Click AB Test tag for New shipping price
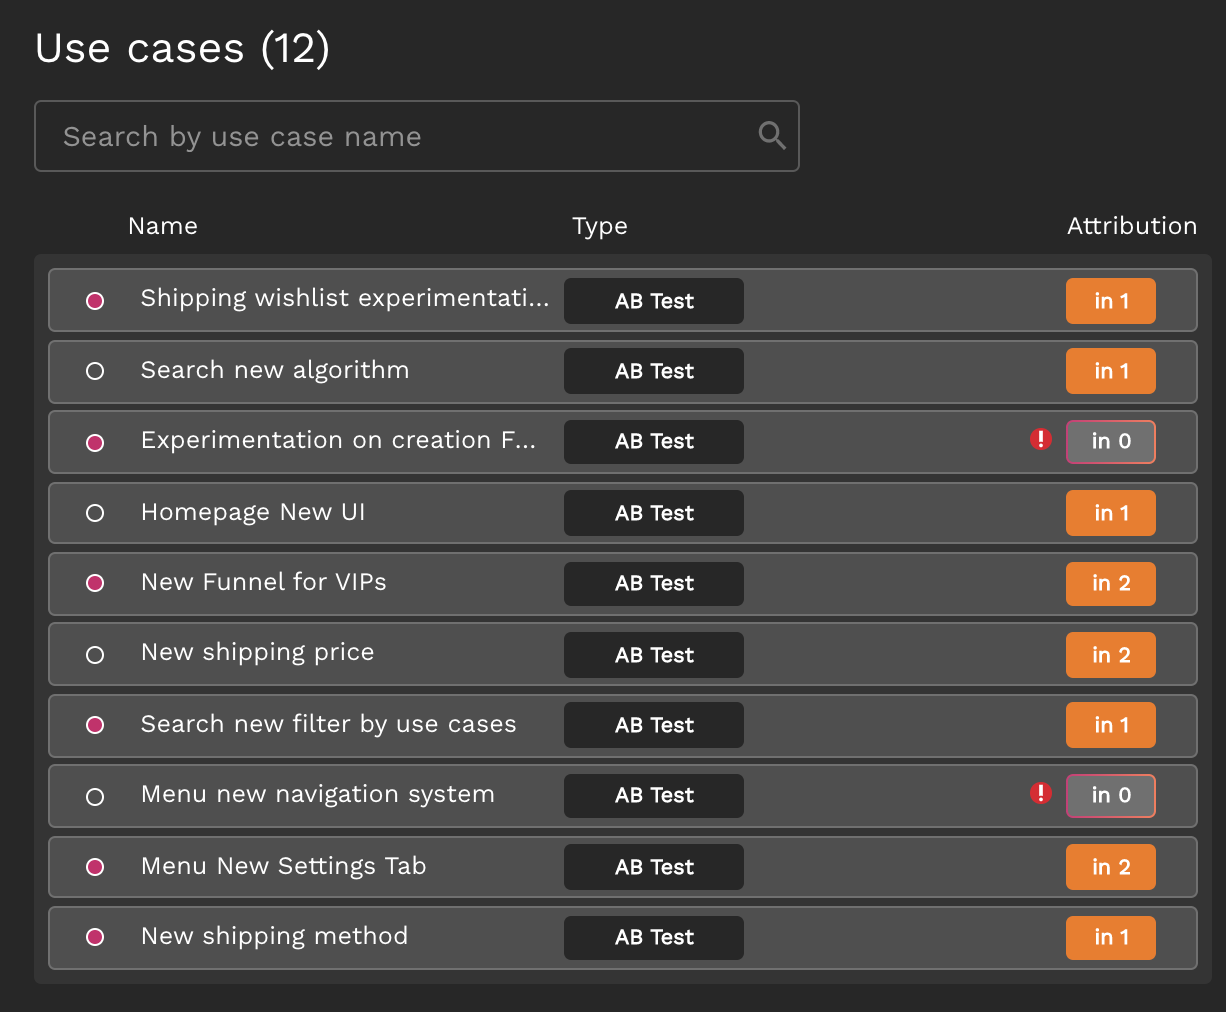Viewport: 1226px width, 1012px height. (654, 655)
